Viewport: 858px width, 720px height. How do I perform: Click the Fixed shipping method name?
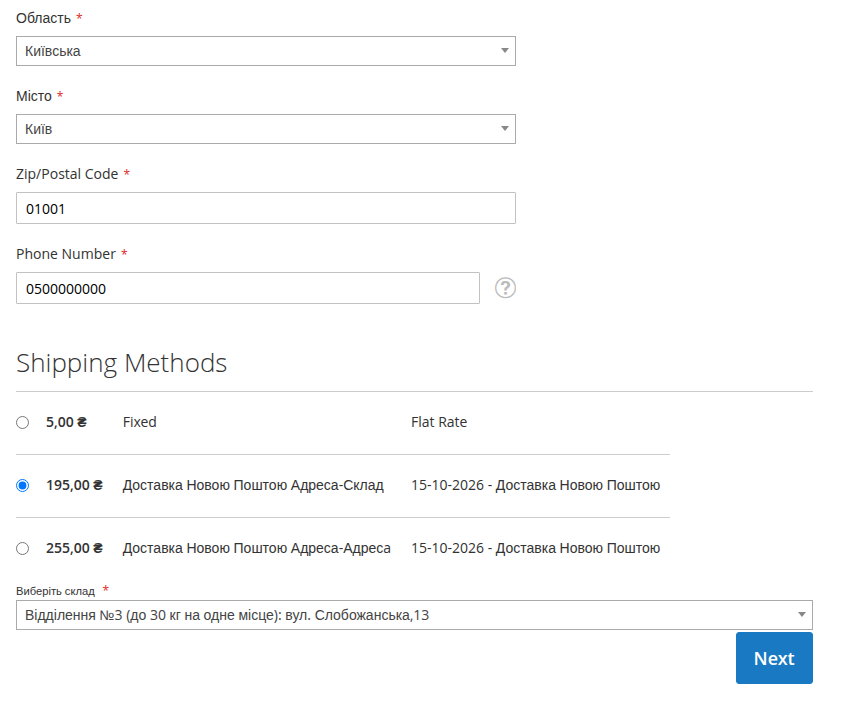[x=140, y=422]
